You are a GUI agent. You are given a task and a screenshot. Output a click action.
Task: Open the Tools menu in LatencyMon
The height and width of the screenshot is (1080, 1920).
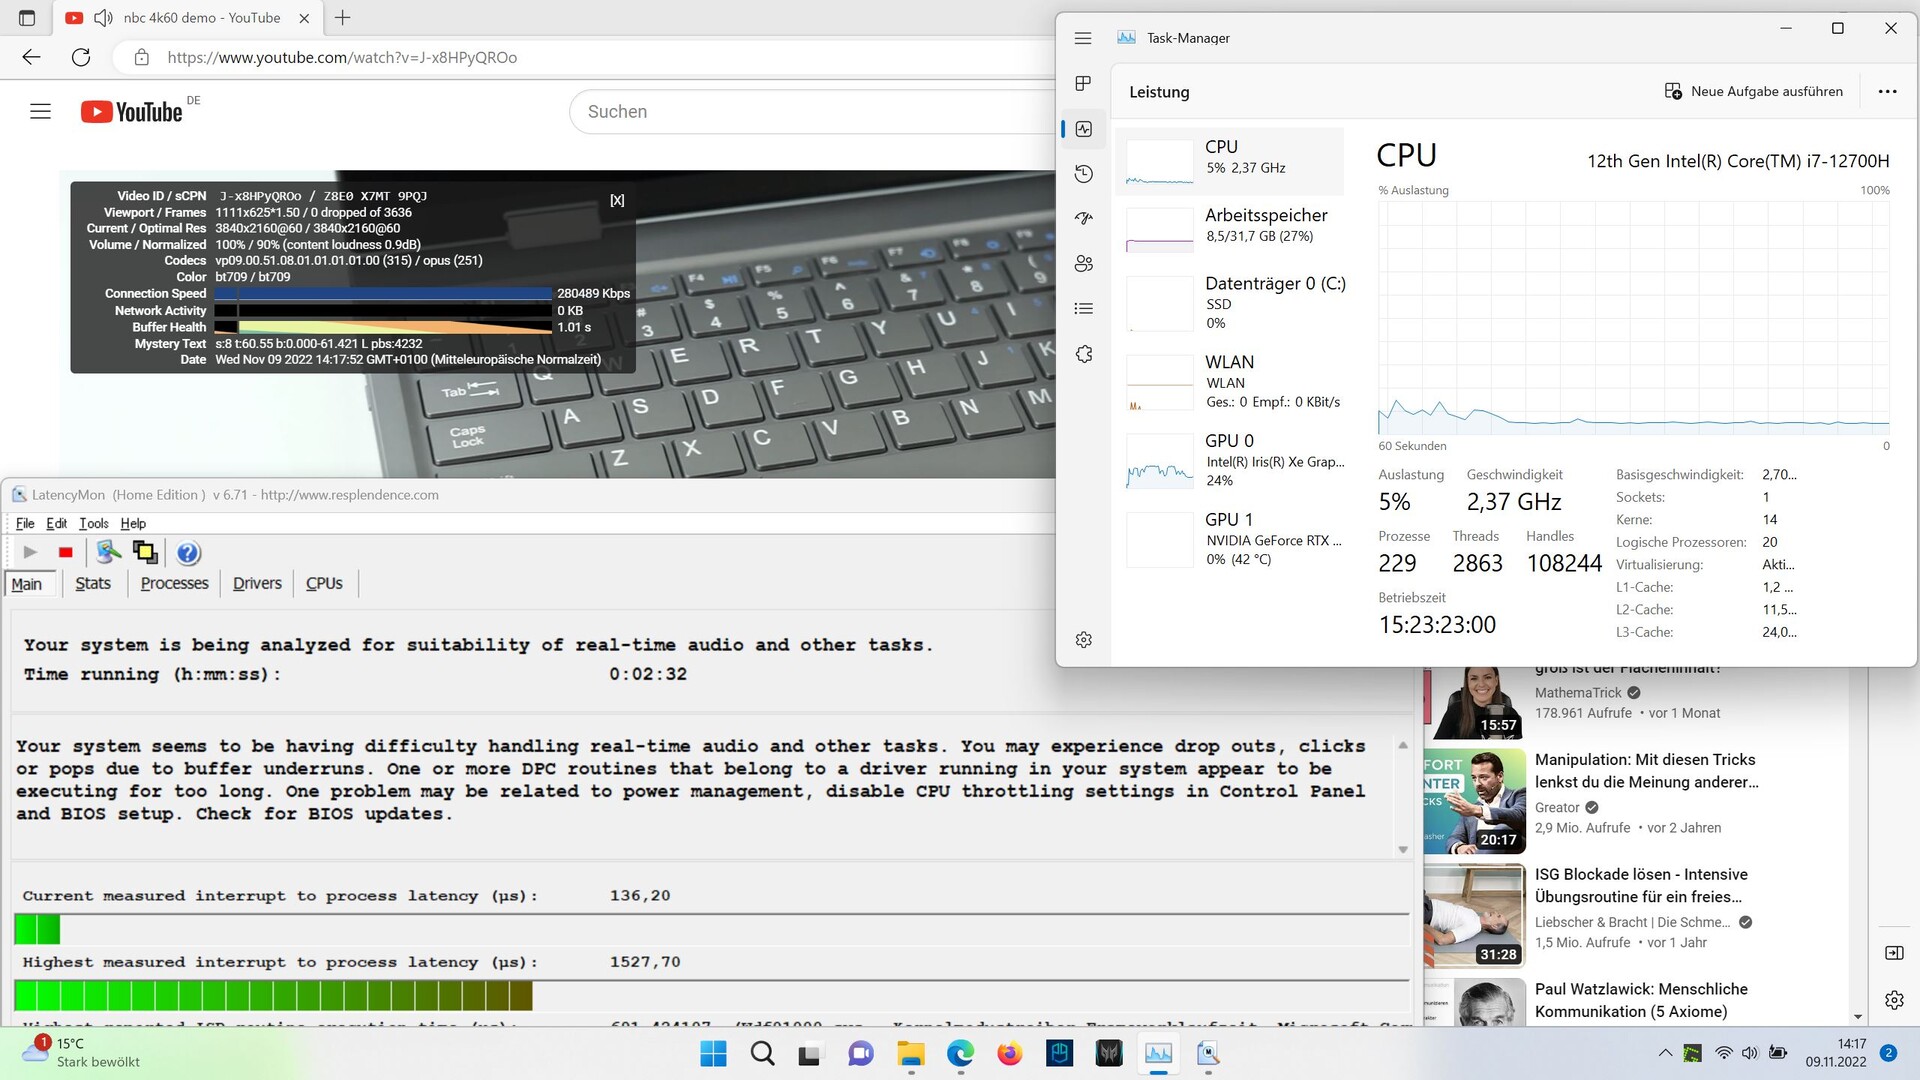click(93, 523)
